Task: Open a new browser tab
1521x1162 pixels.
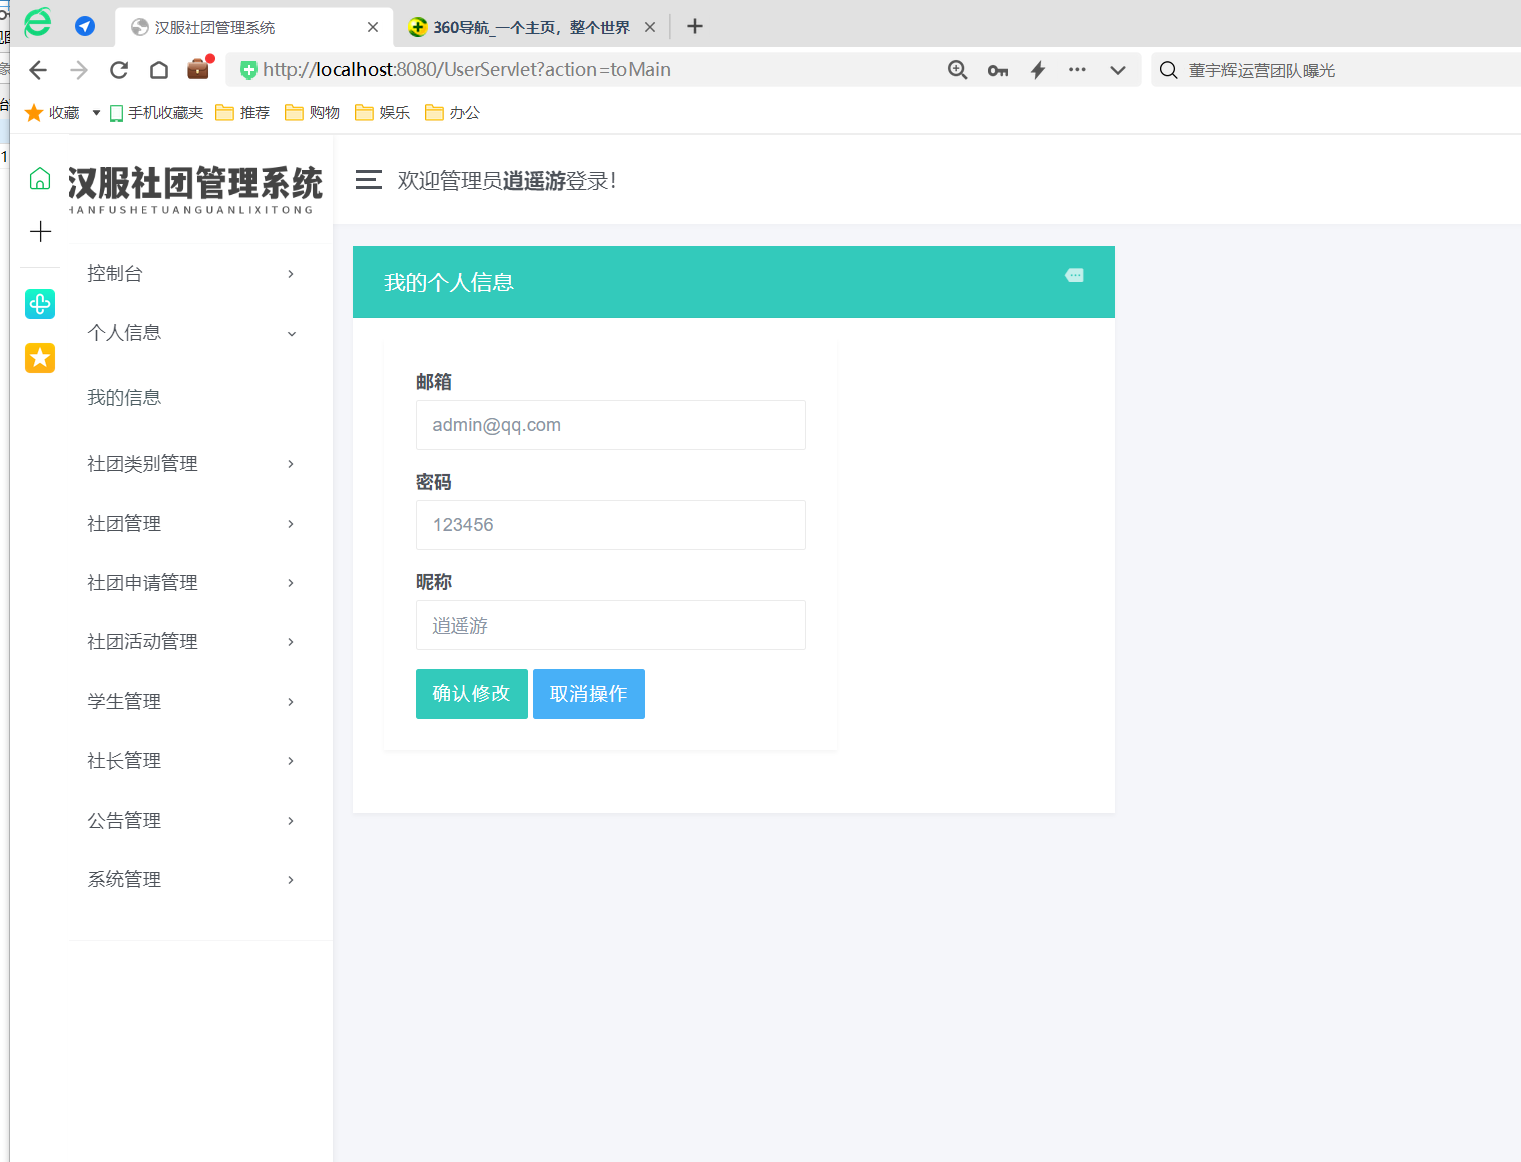Action: tap(695, 26)
